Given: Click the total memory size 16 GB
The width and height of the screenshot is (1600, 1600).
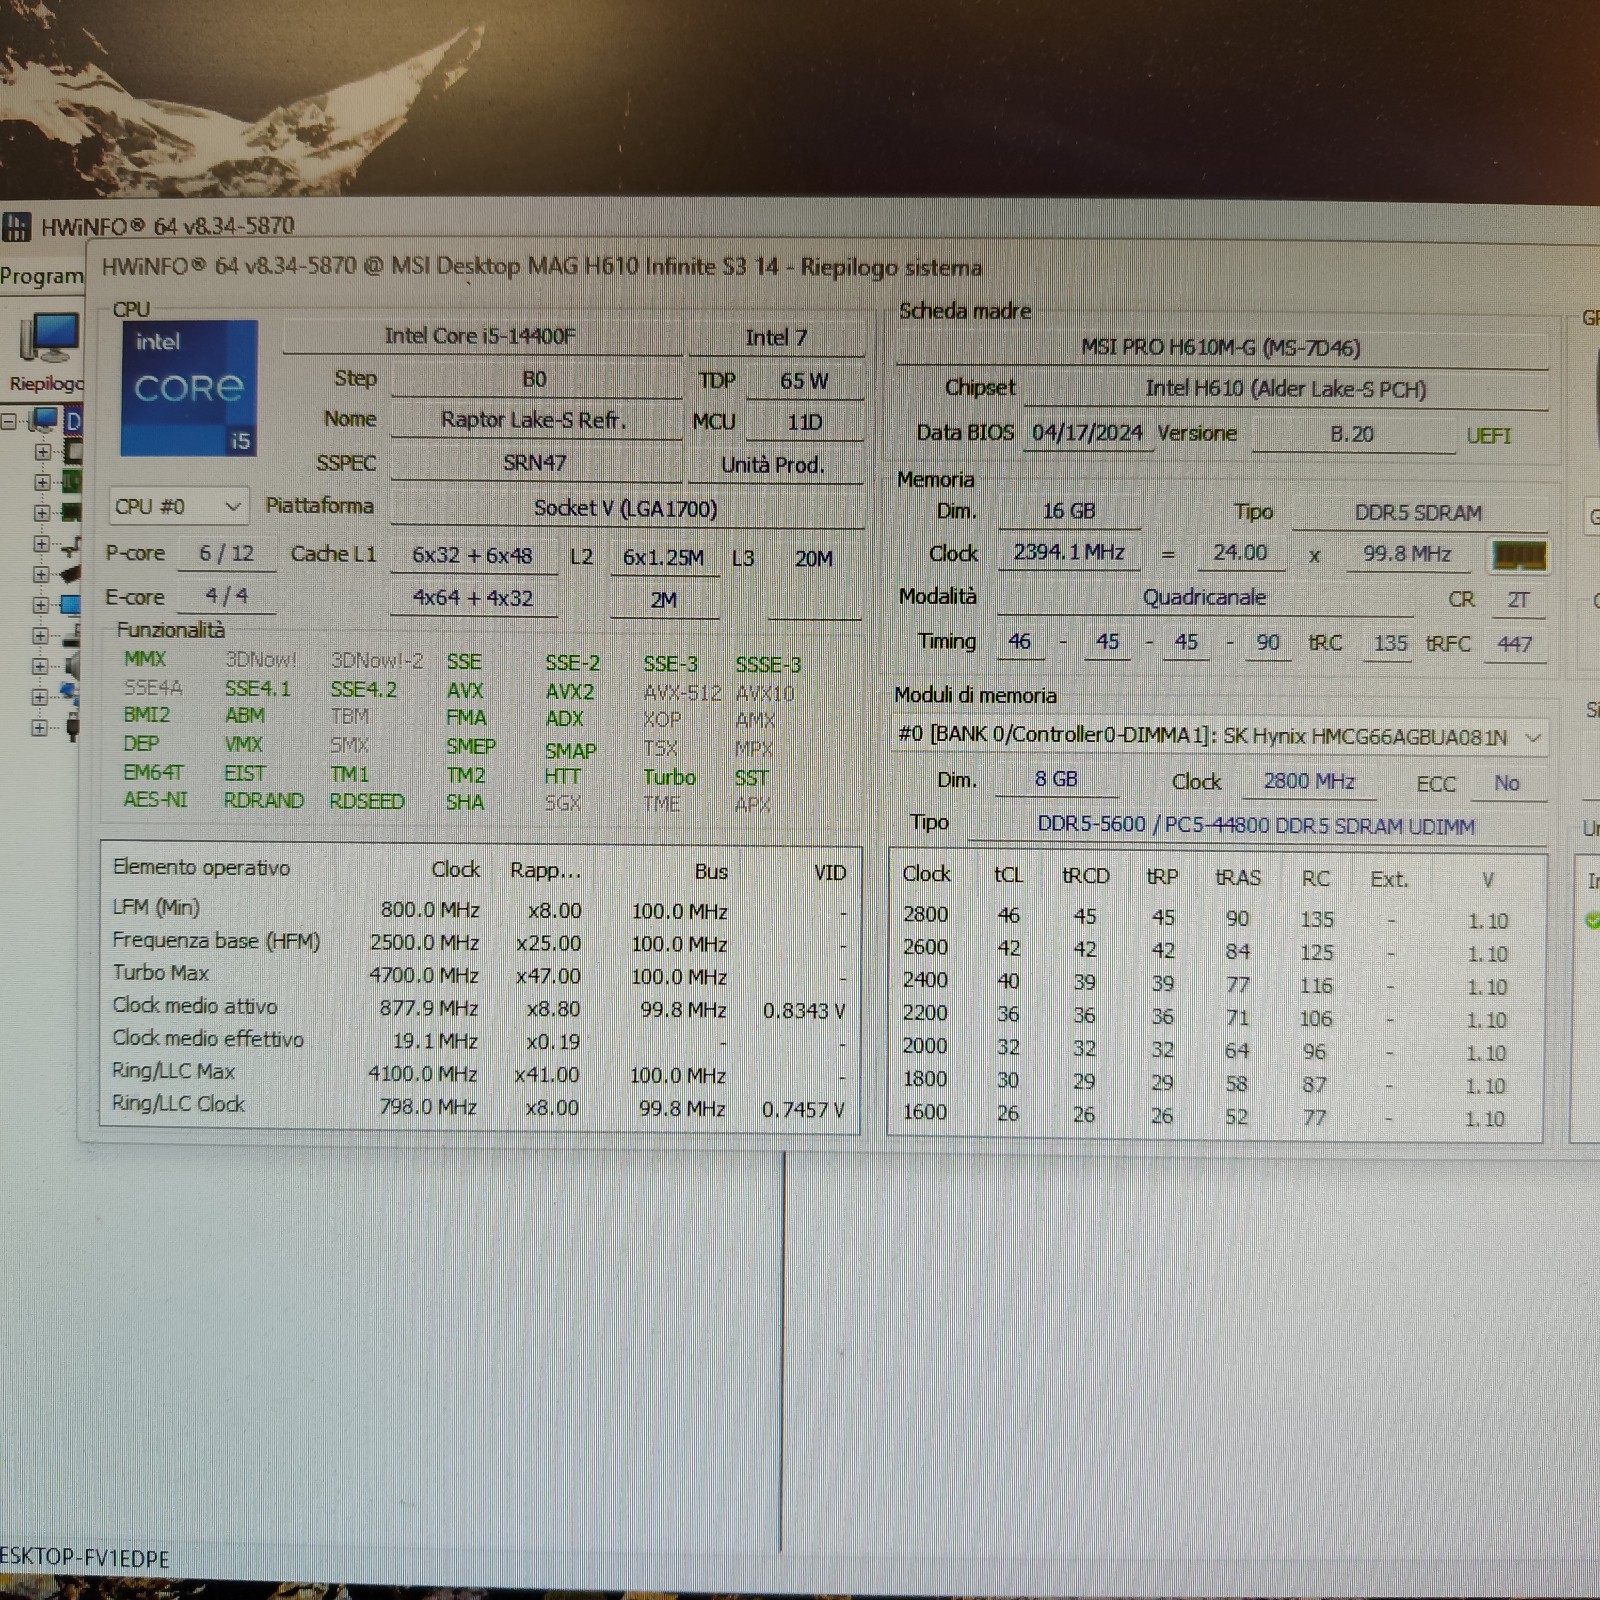Looking at the screenshot, I should pyautogui.click(x=1069, y=511).
